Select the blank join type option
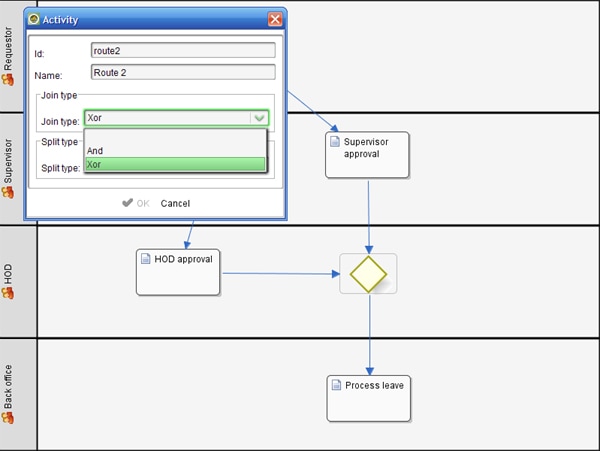 (175, 137)
